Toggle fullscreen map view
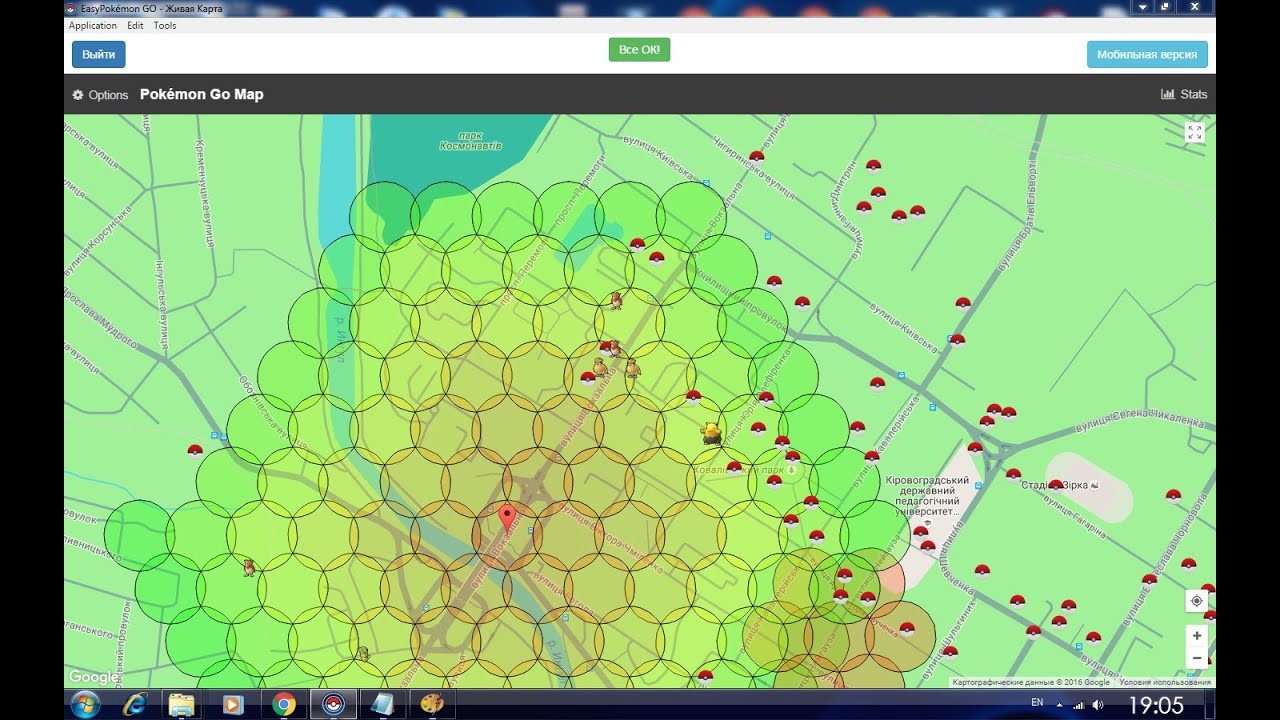This screenshot has width=1280, height=720. click(x=1194, y=133)
